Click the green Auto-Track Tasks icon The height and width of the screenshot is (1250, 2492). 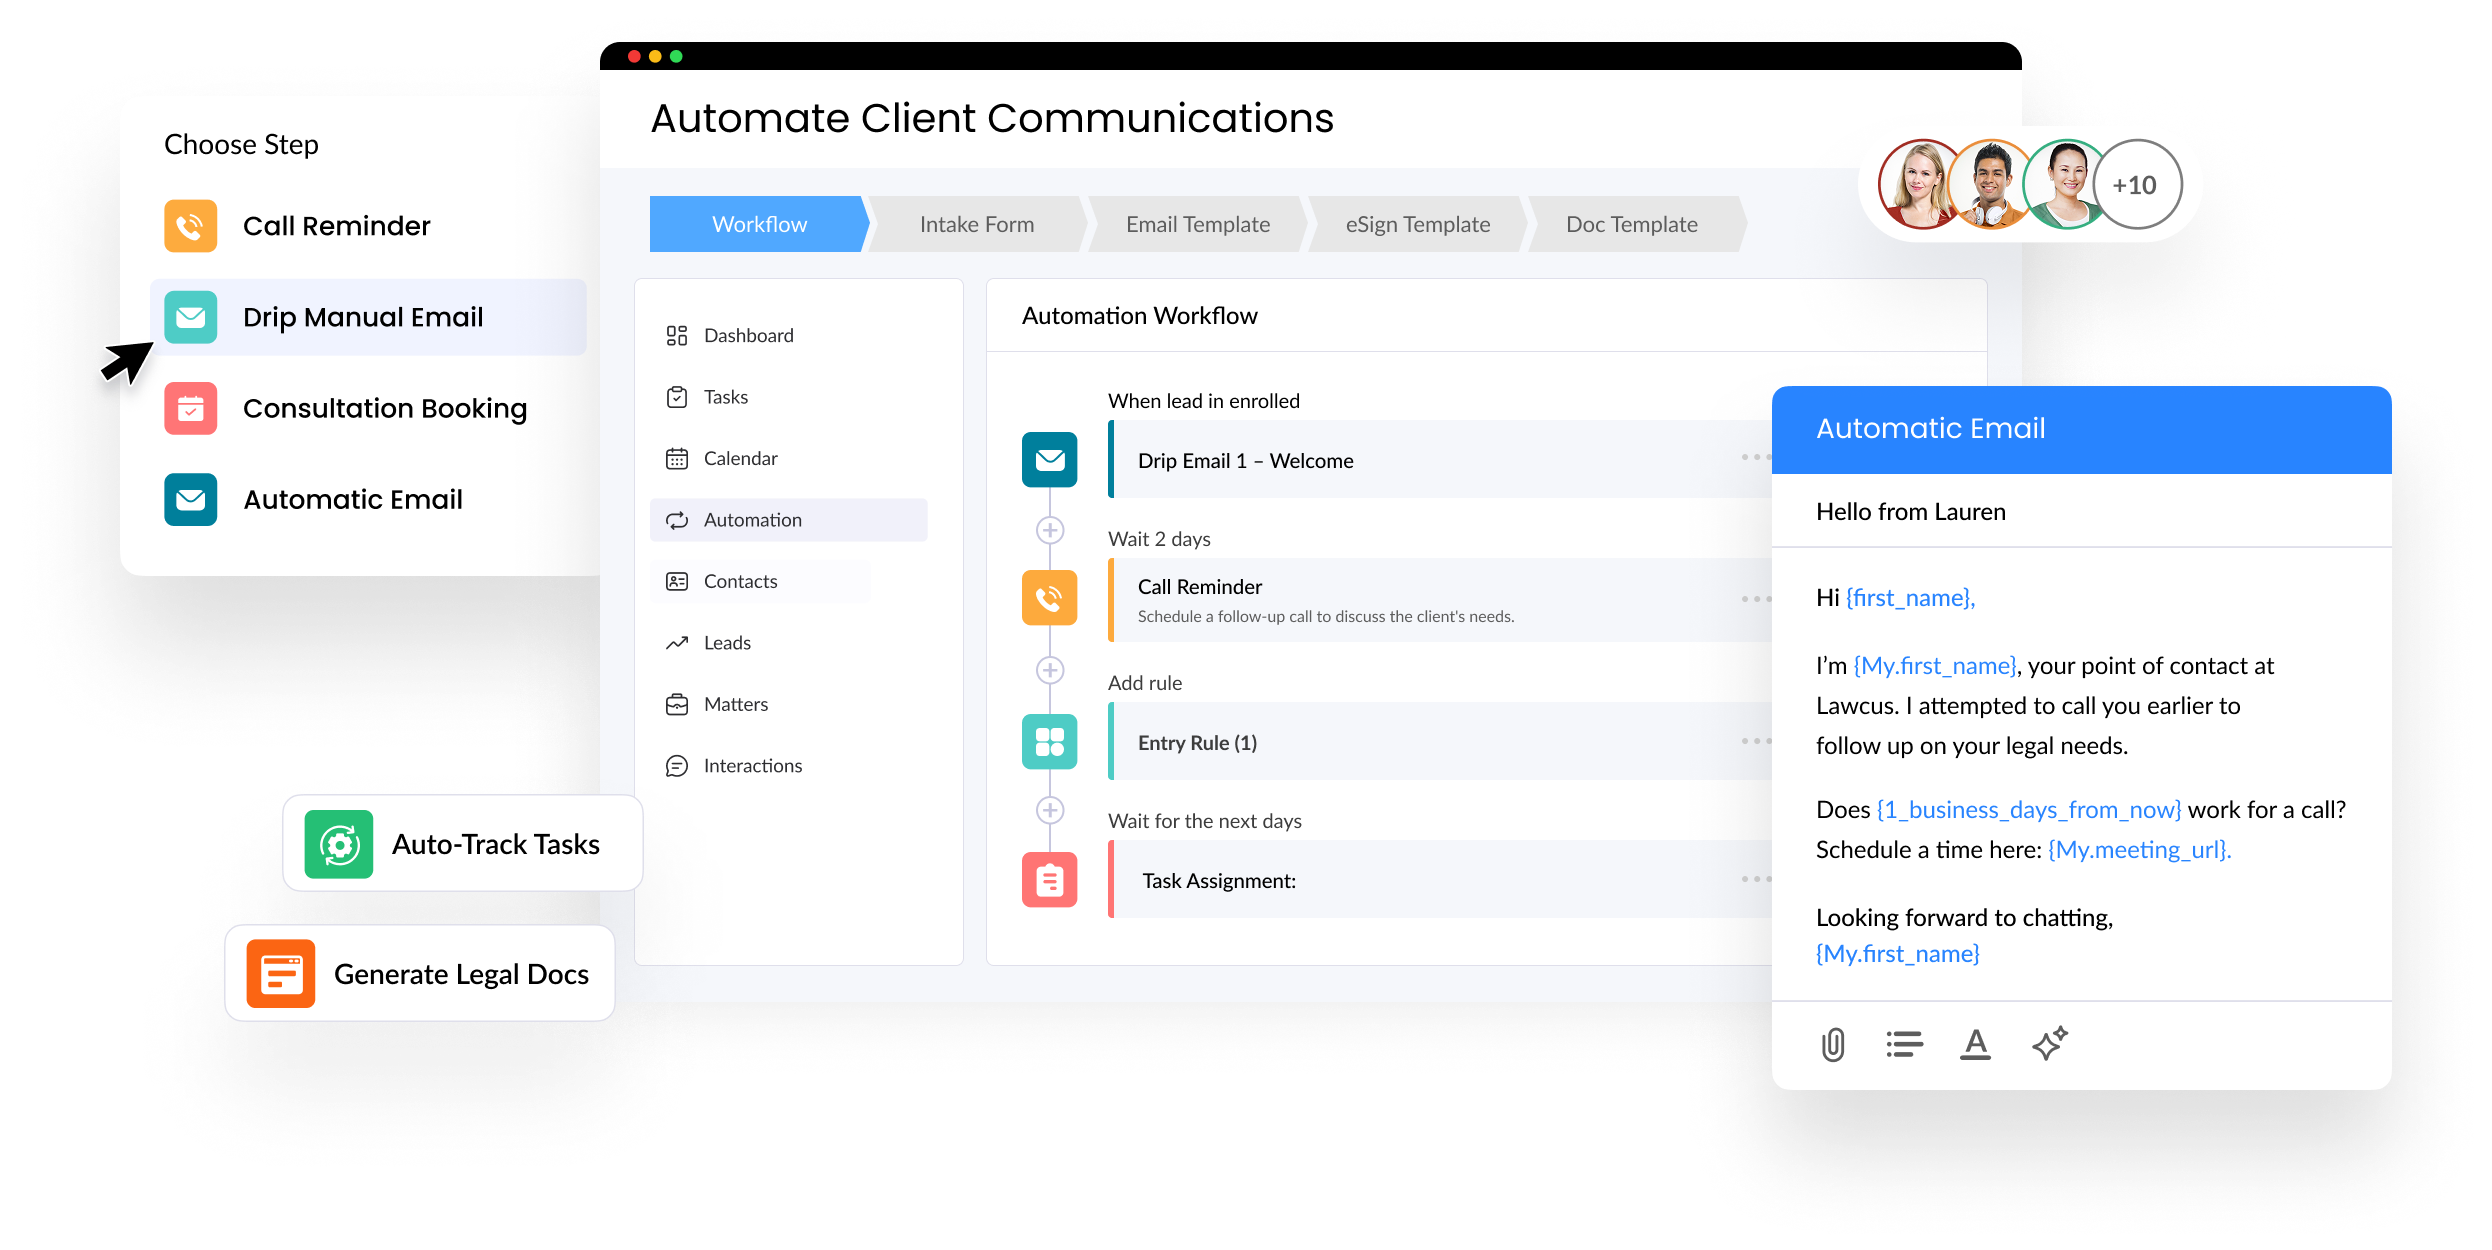(339, 845)
